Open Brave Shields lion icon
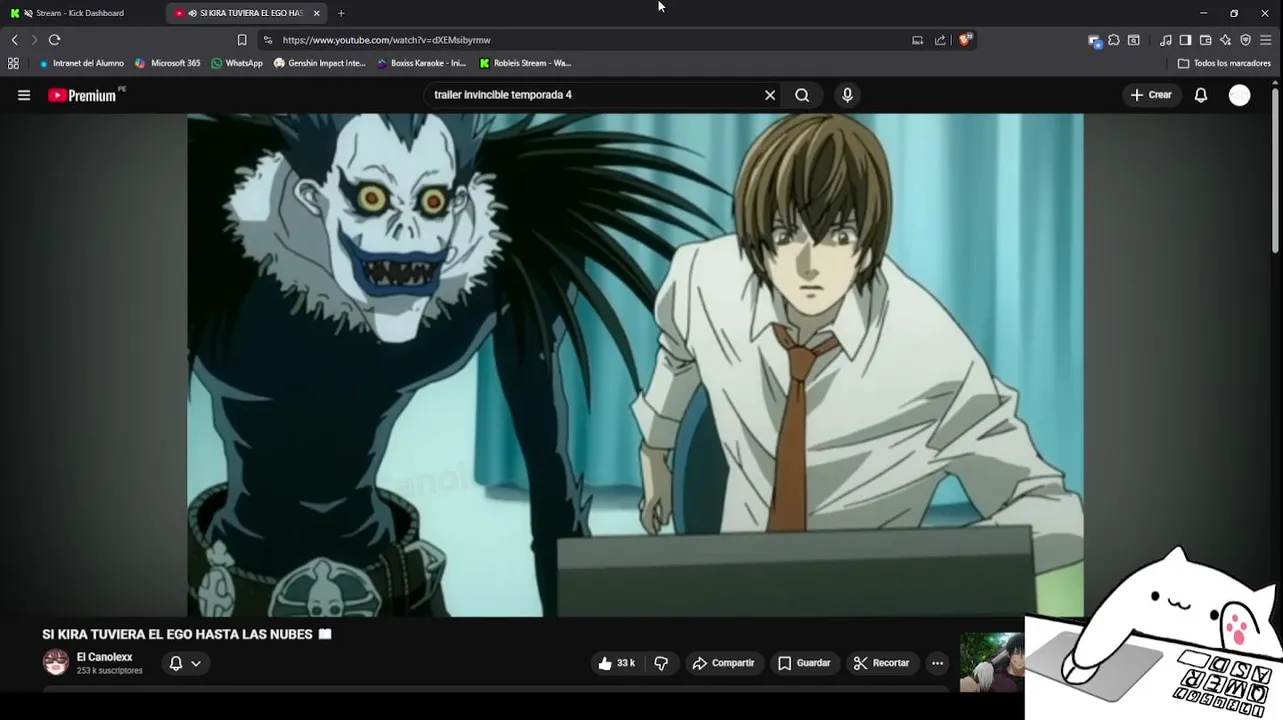The width and height of the screenshot is (1283, 720). click(x=964, y=40)
